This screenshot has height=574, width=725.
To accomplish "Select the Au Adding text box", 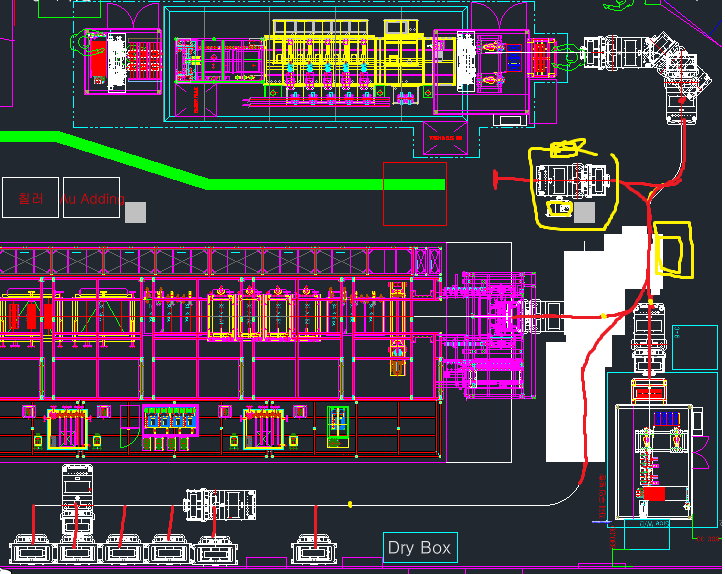I will coord(91,198).
